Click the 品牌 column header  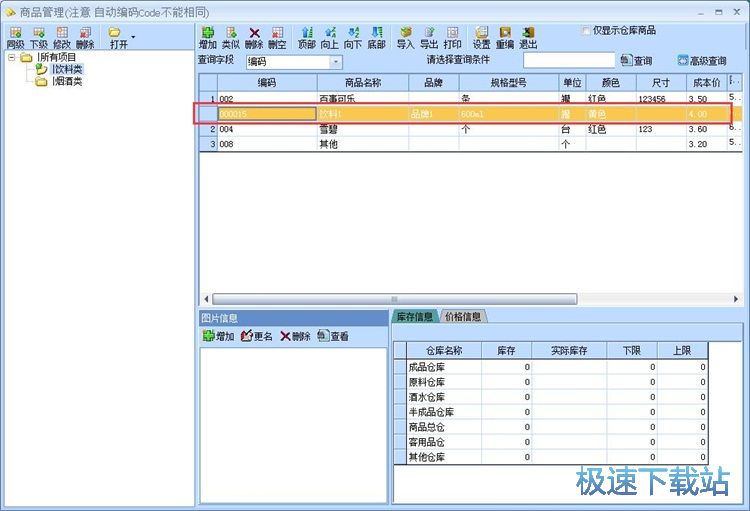pos(433,83)
